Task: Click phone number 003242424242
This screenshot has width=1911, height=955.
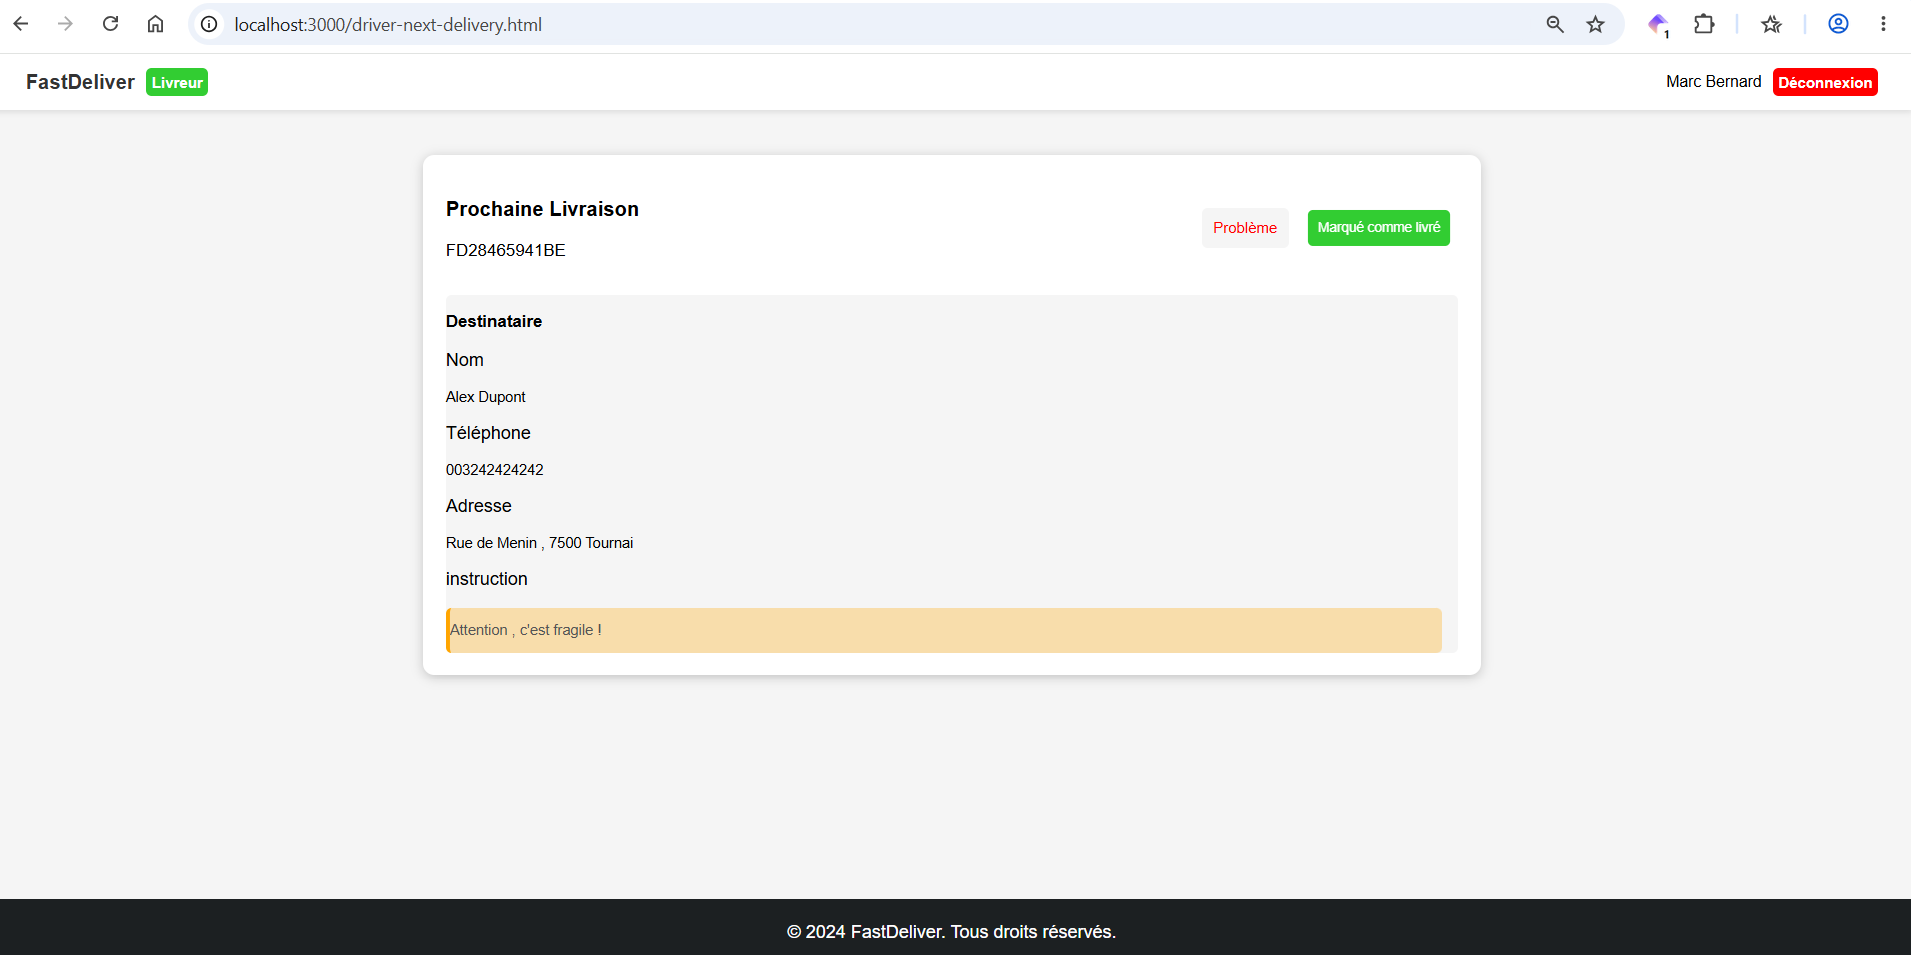Action: (x=495, y=470)
